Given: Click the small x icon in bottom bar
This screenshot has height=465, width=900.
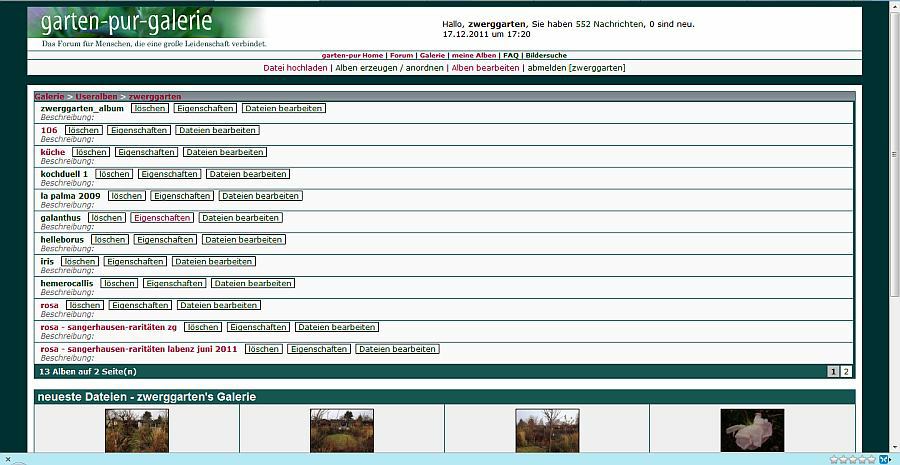Looking at the screenshot, I should [8, 459].
